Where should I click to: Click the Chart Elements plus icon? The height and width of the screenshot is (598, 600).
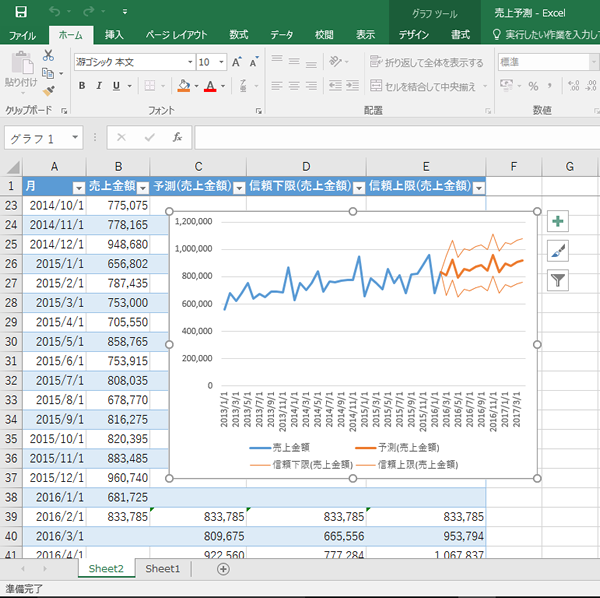(558, 221)
